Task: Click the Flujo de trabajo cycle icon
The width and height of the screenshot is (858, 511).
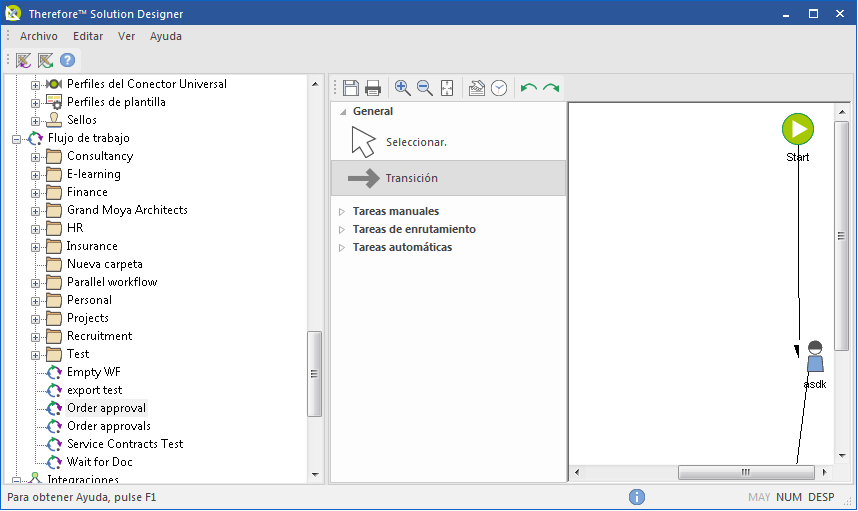Action: tap(35, 138)
